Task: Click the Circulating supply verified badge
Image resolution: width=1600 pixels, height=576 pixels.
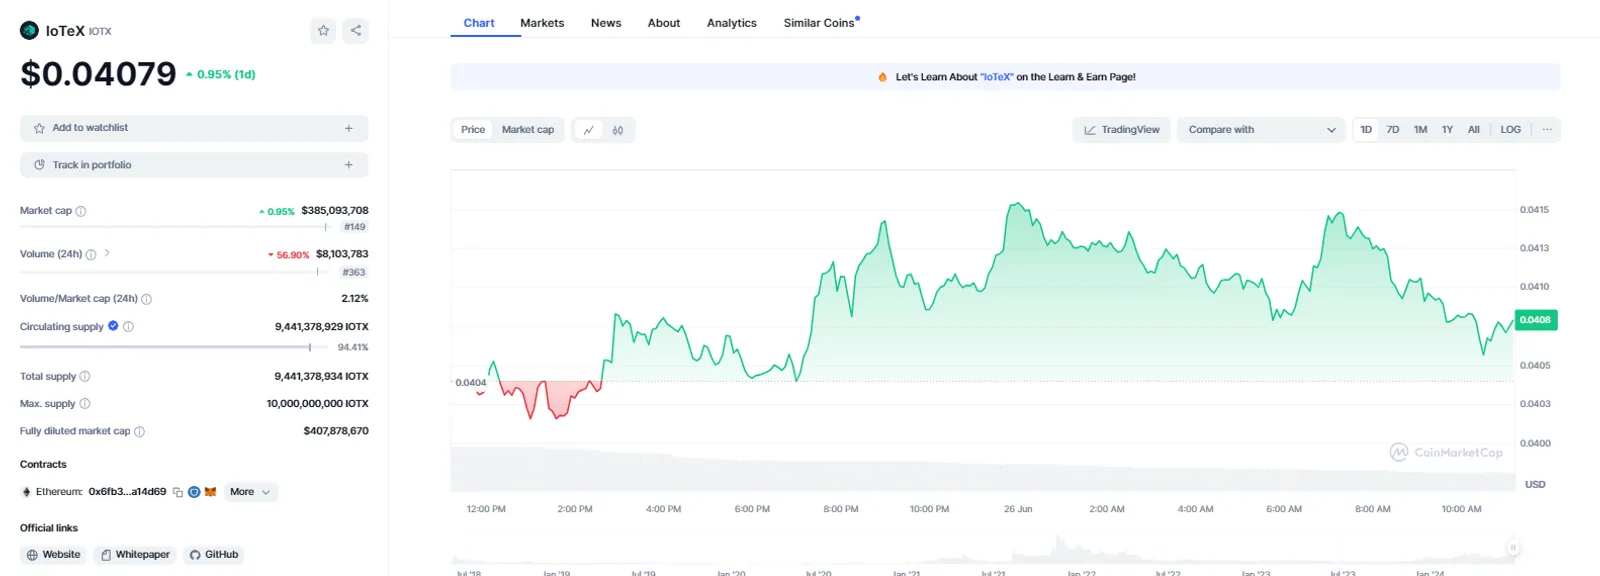Action: tap(113, 326)
